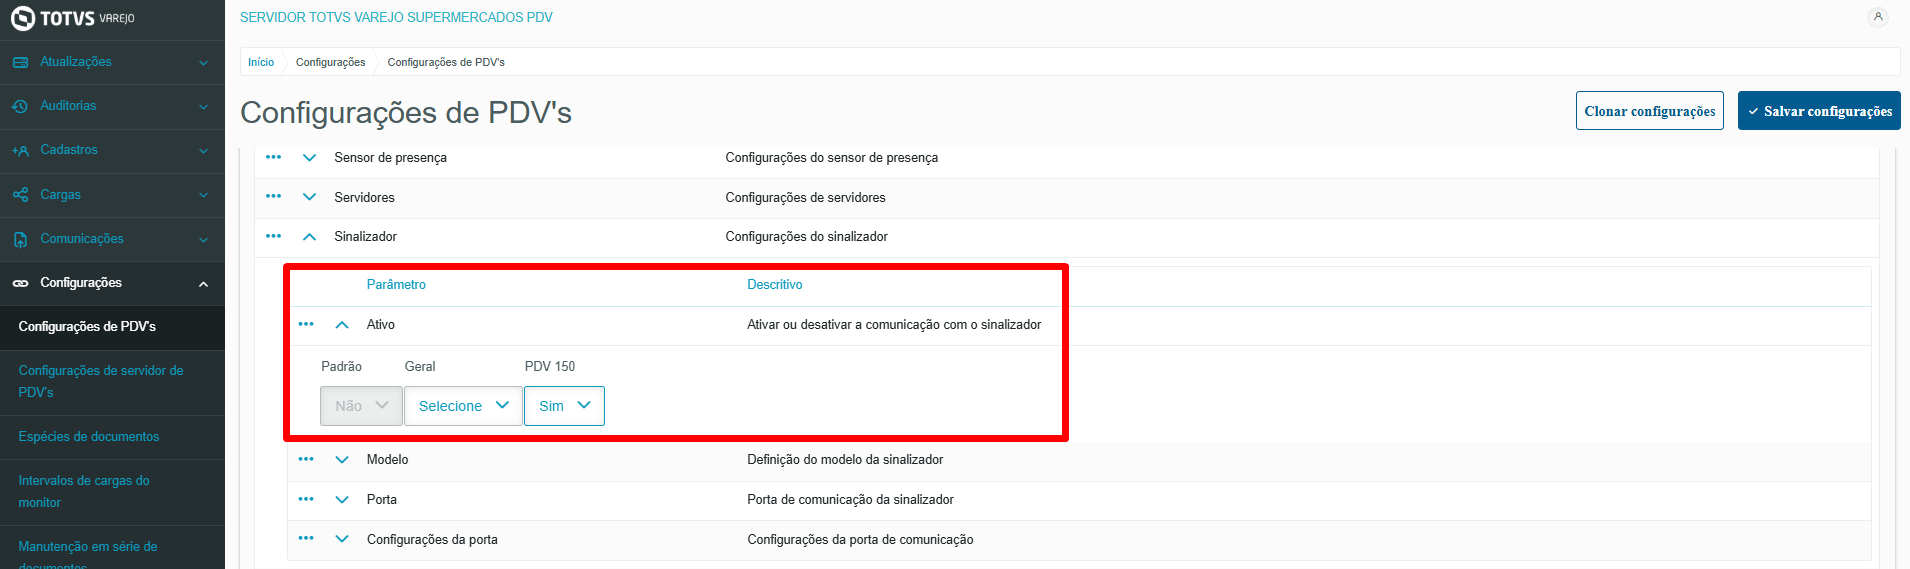Click 'Porta de comunicação da sinalizador' text
Image resolution: width=1910 pixels, height=569 pixels.
click(x=850, y=500)
